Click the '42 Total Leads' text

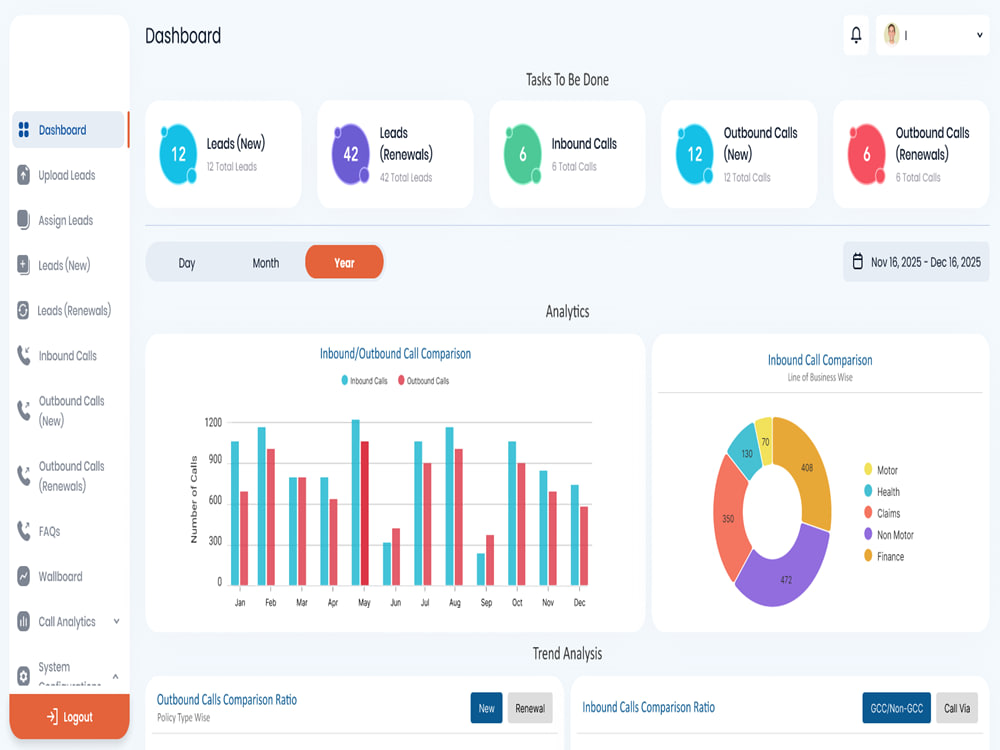pos(406,177)
